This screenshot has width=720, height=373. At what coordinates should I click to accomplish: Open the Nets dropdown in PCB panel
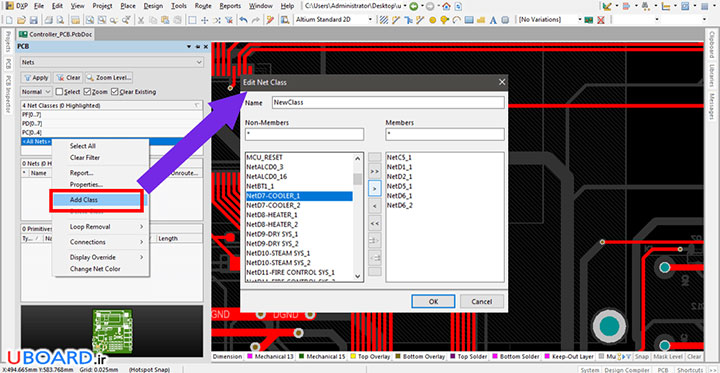point(112,62)
